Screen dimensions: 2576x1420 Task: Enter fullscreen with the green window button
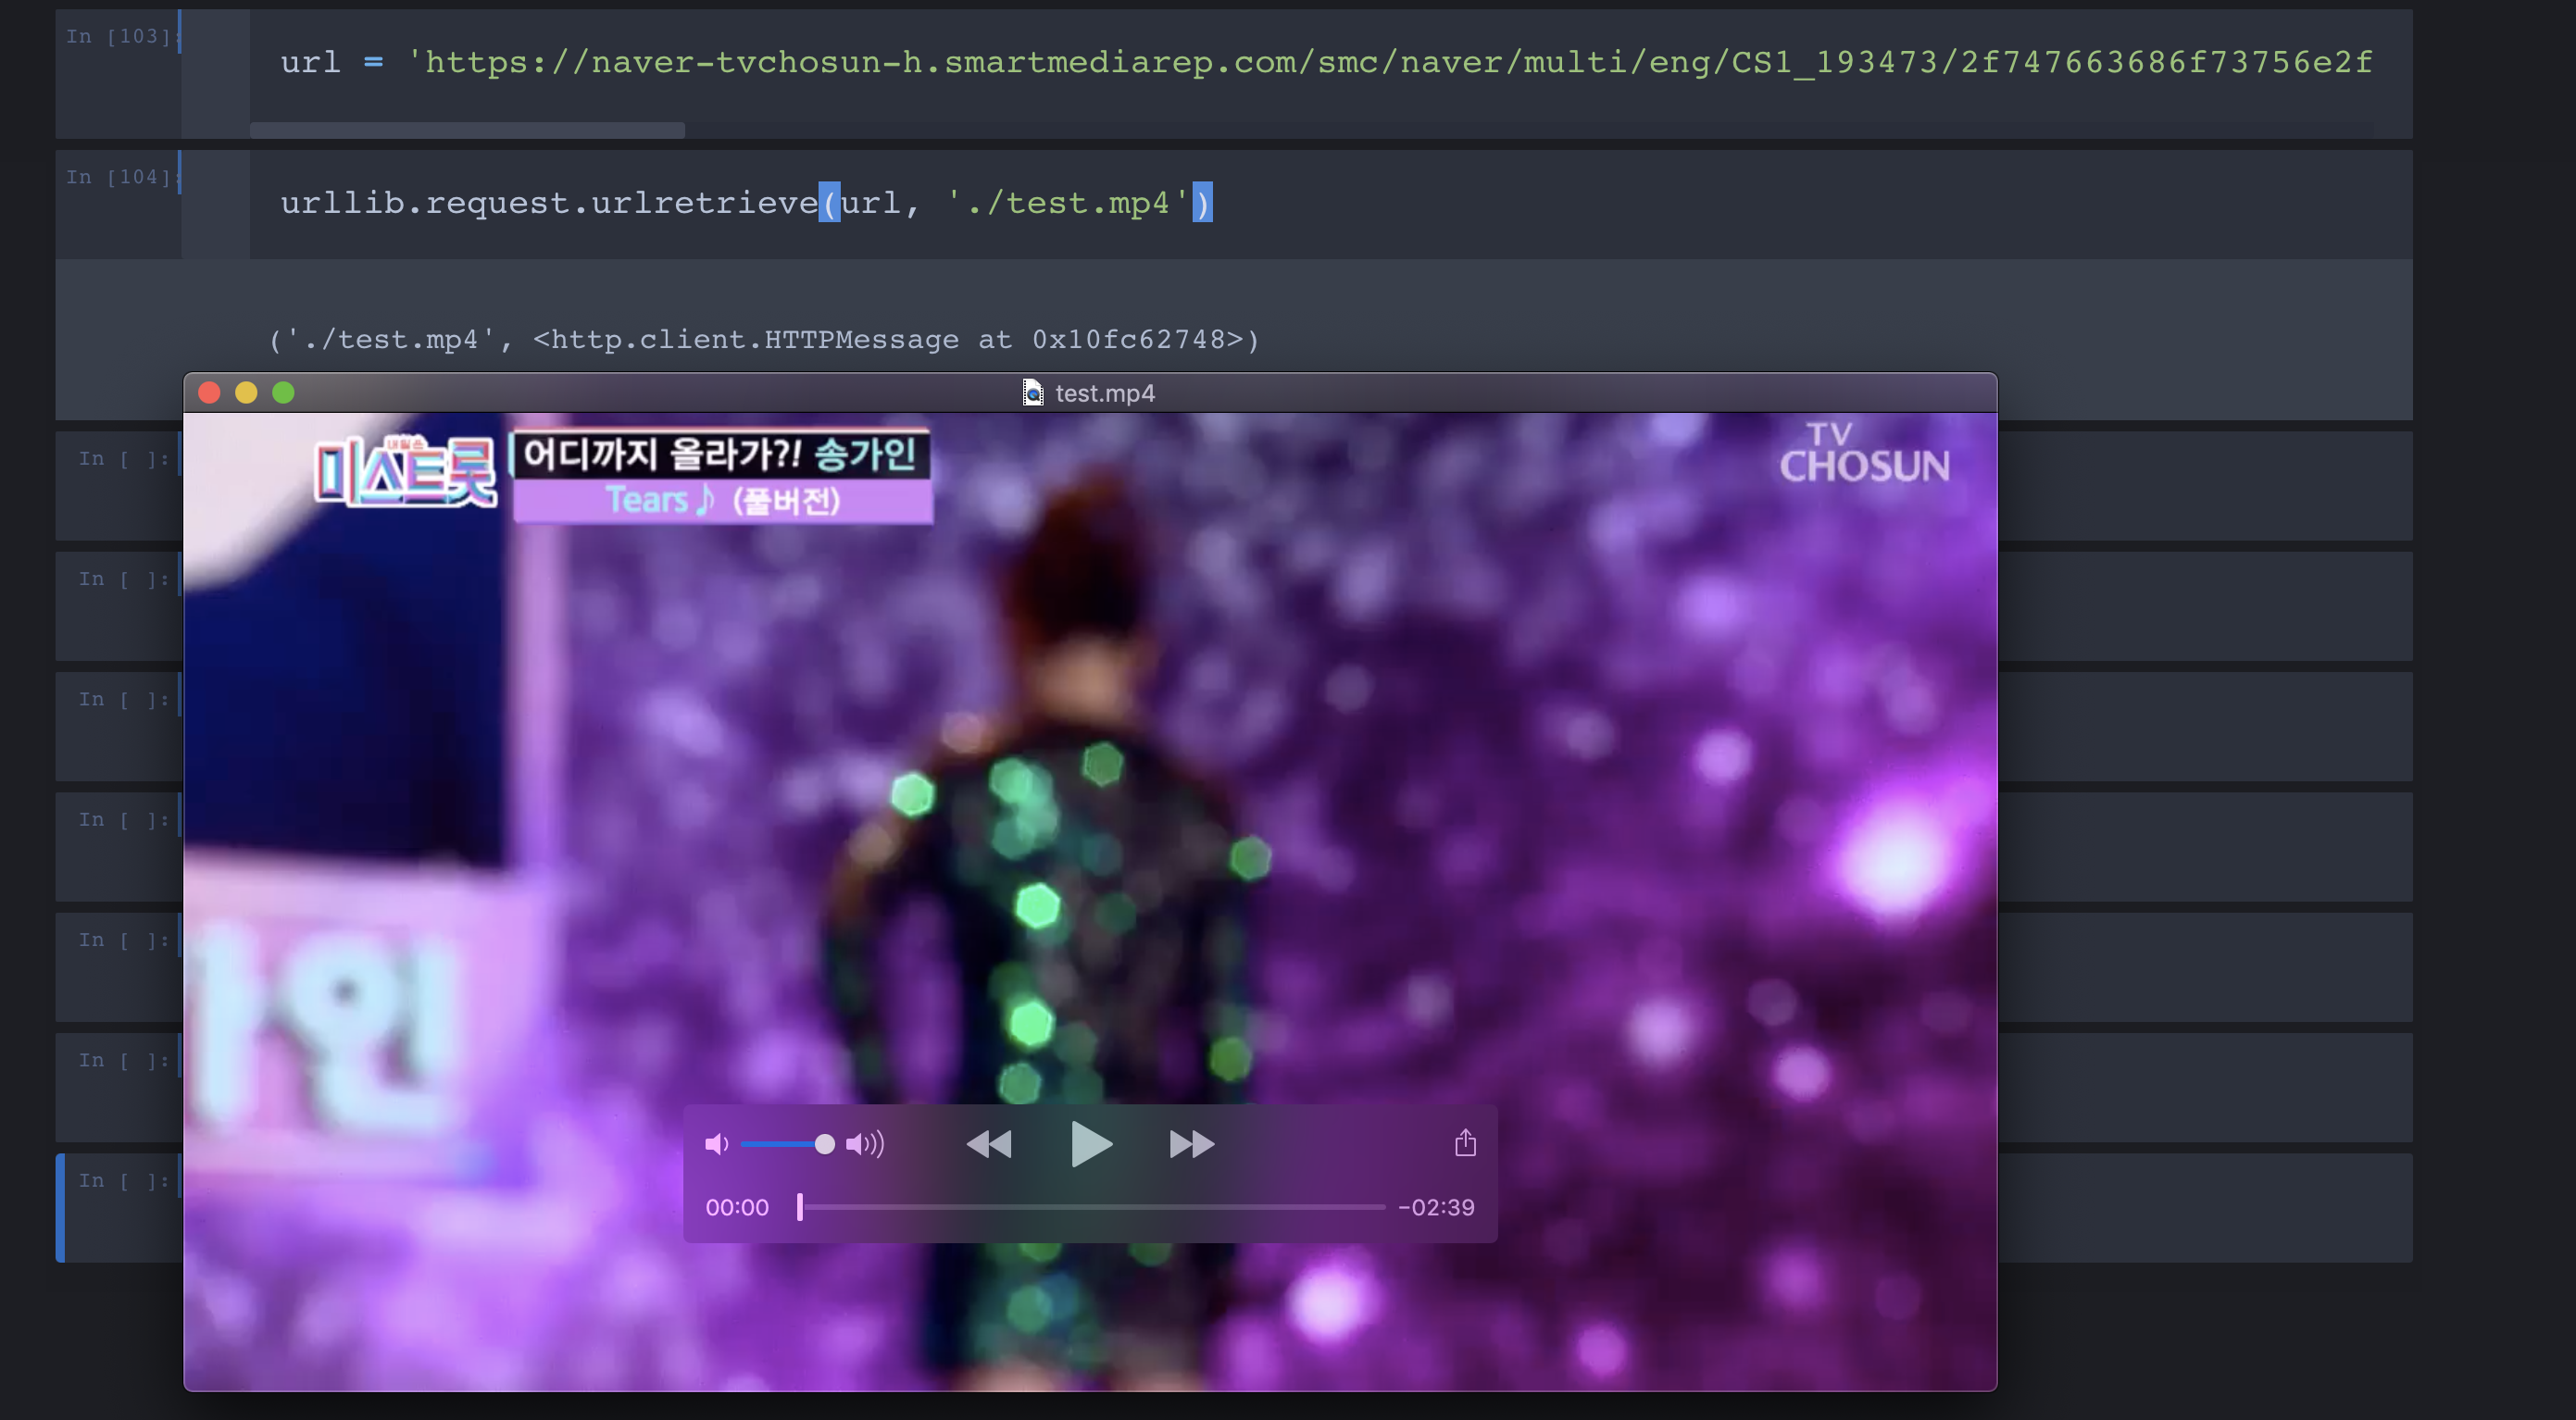pyautogui.click(x=283, y=393)
